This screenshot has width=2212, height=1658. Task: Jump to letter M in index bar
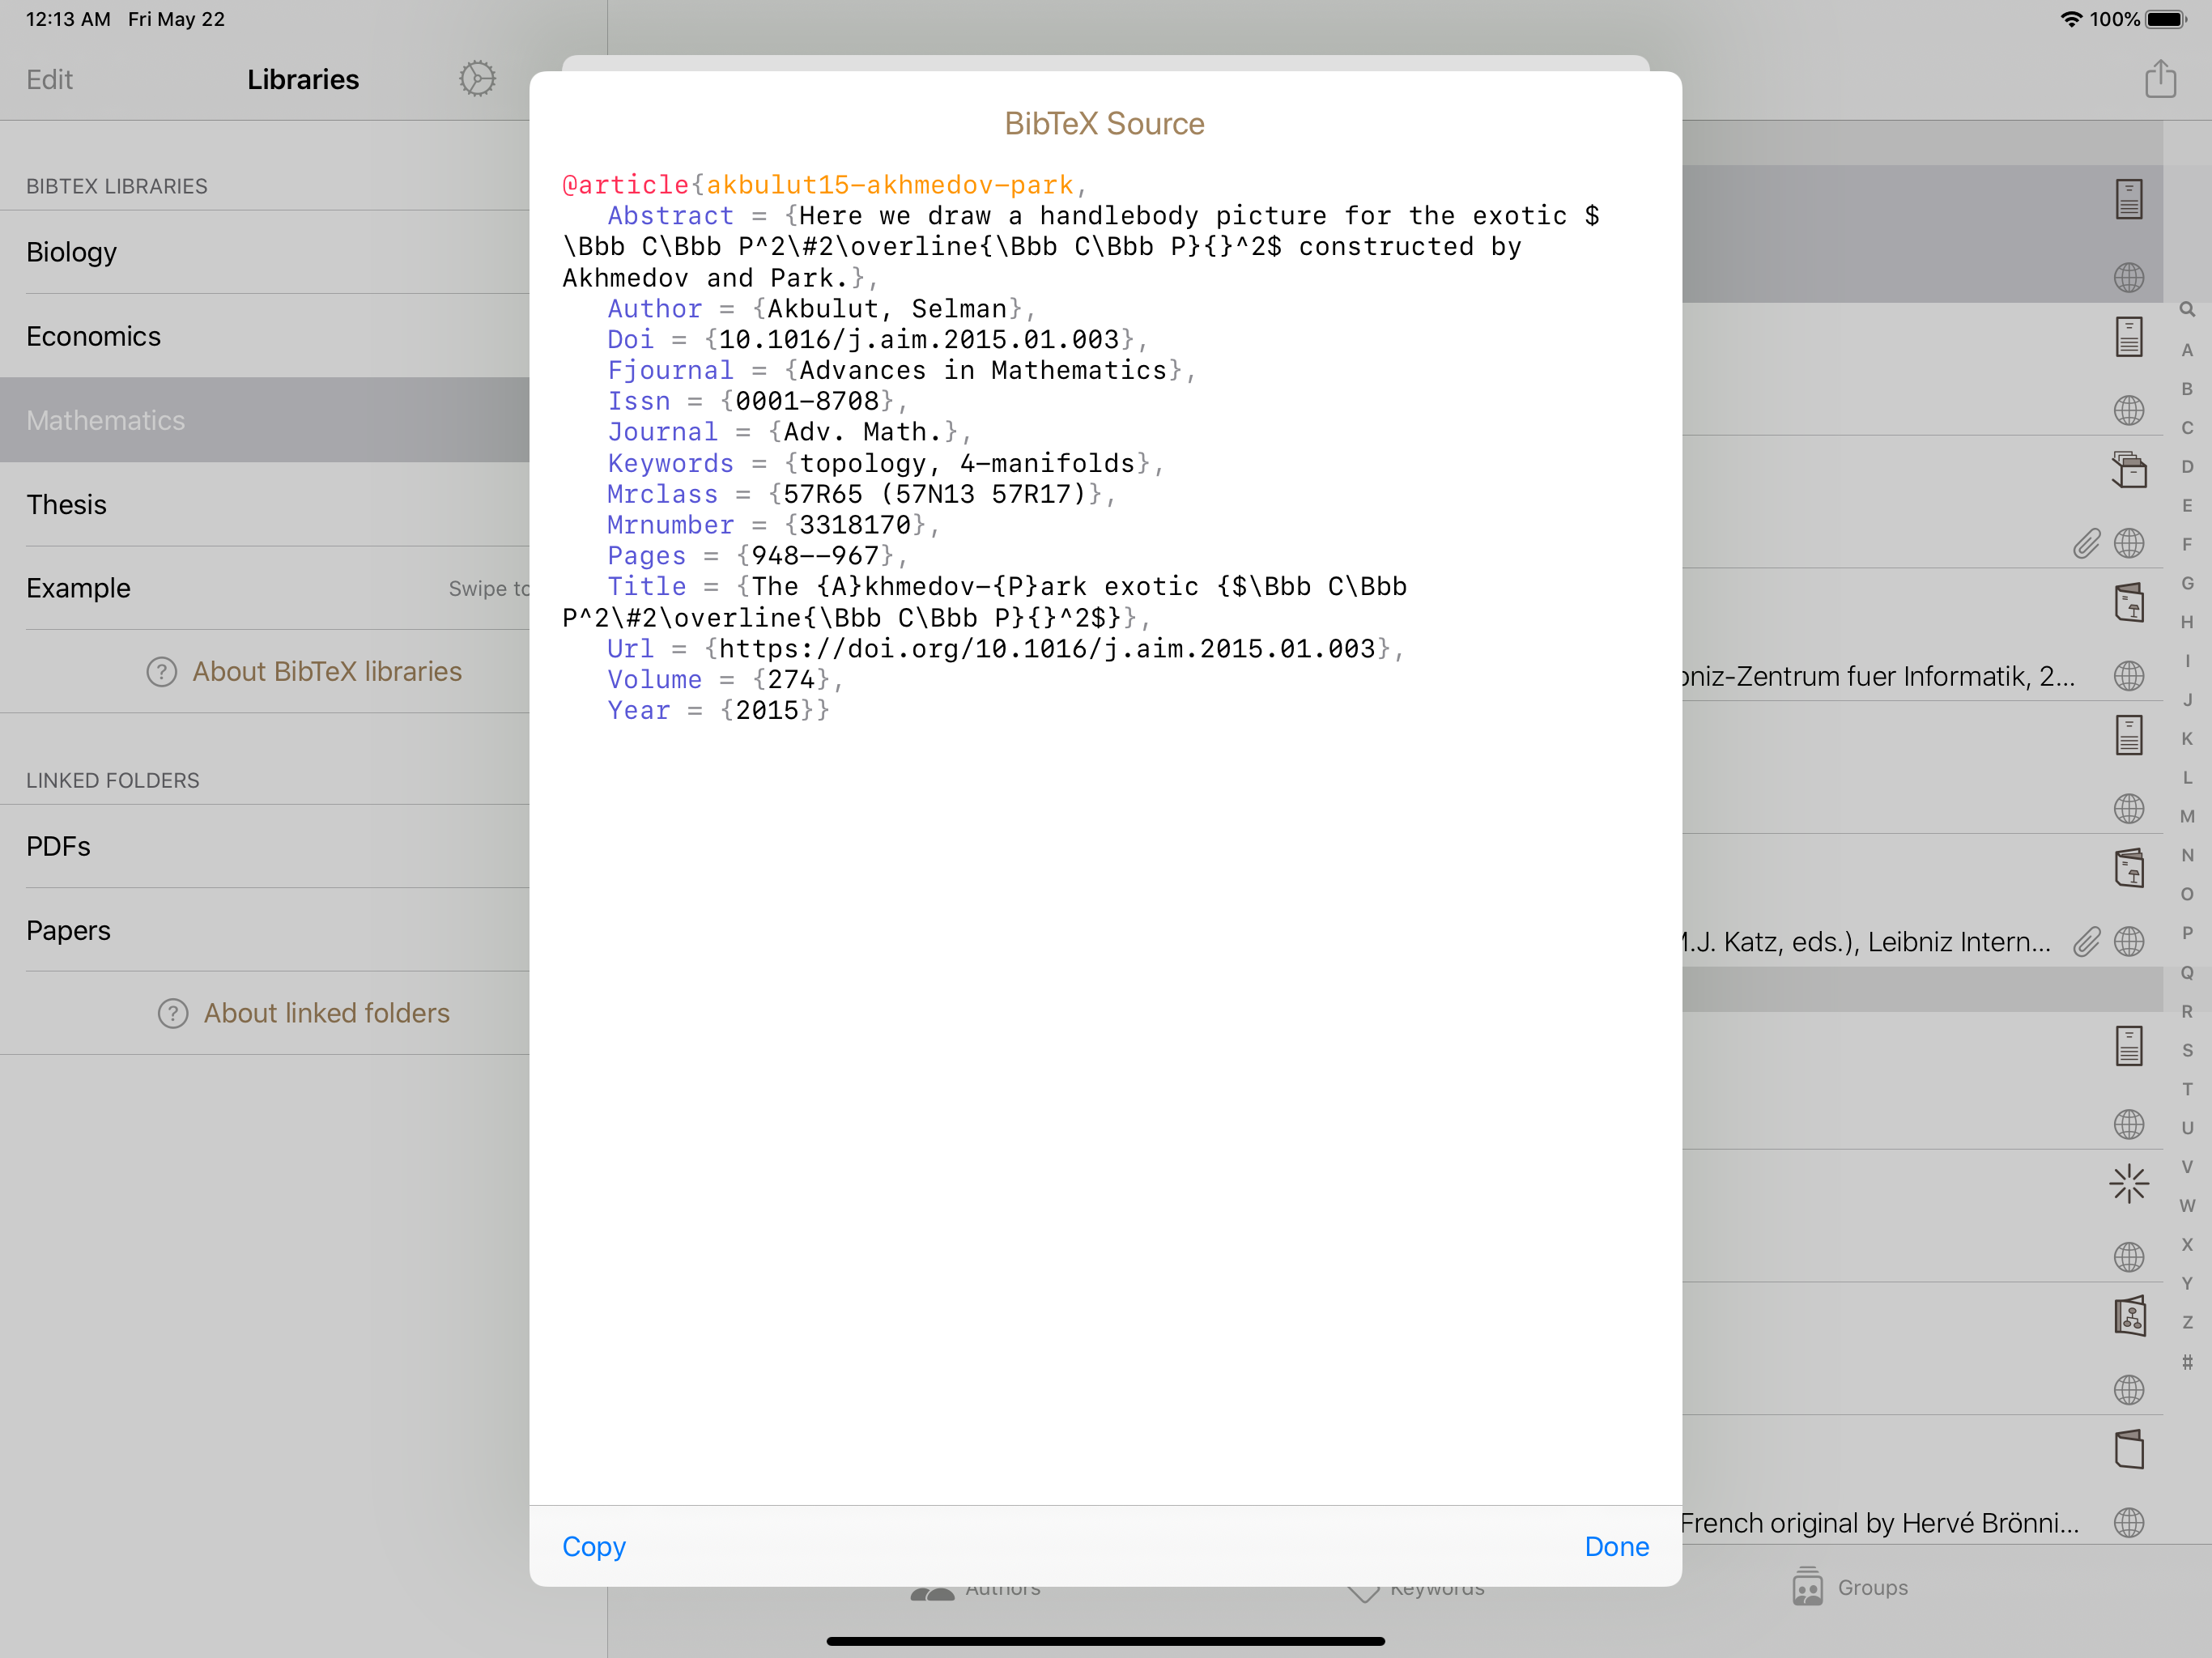pos(2187,817)
